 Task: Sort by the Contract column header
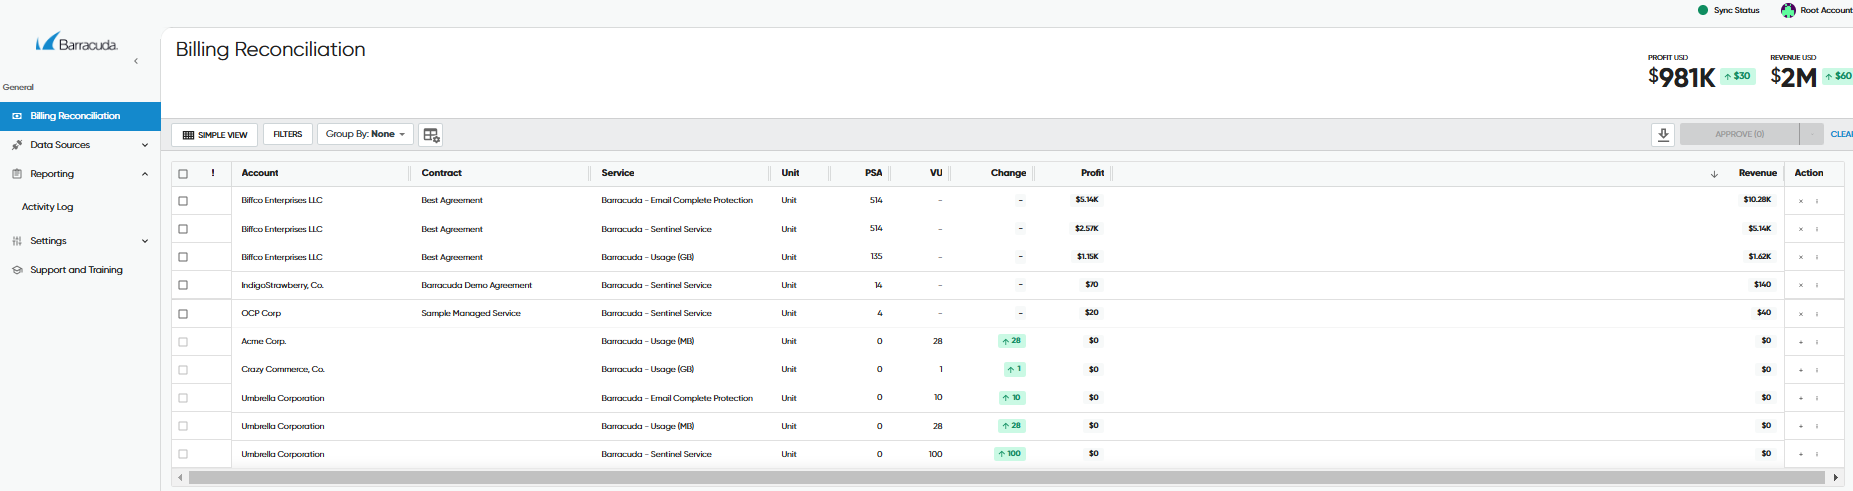441,173
